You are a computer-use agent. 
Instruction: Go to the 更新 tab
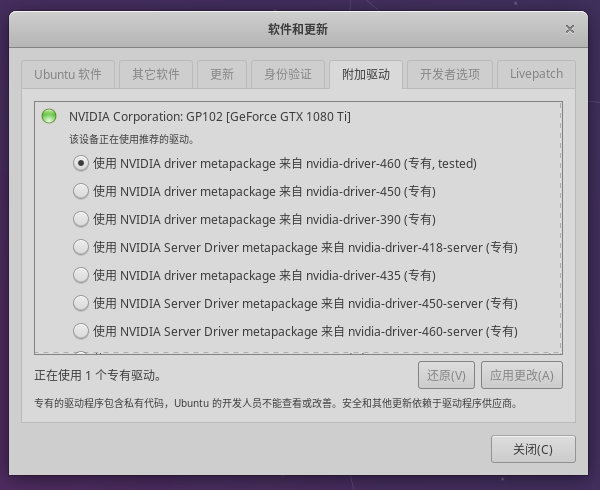tap(222, 74)
